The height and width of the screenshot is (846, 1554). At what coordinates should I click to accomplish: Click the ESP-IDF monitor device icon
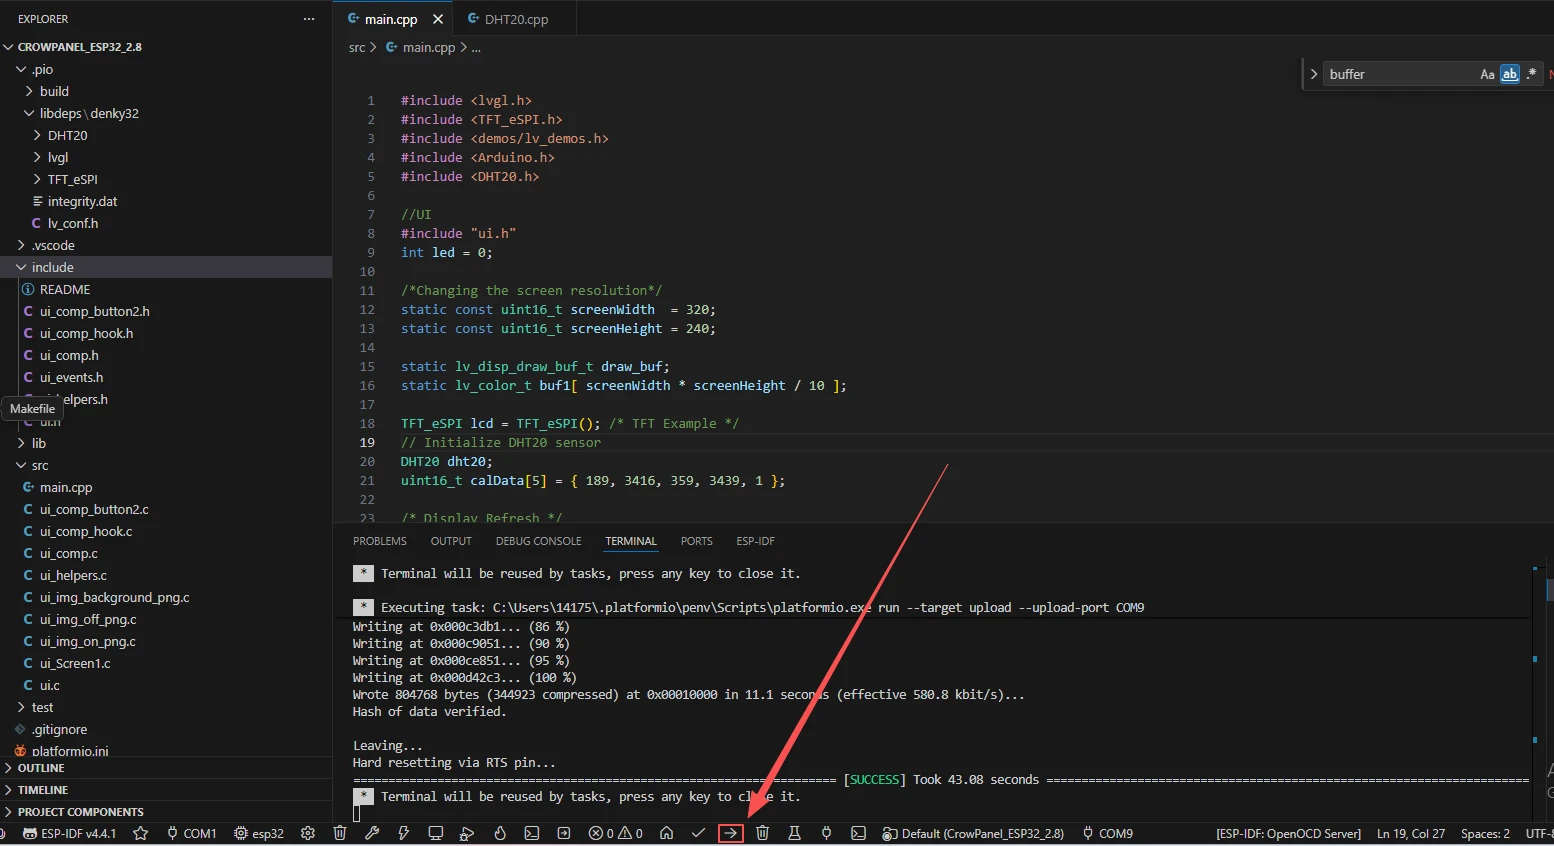pos(436,833)
